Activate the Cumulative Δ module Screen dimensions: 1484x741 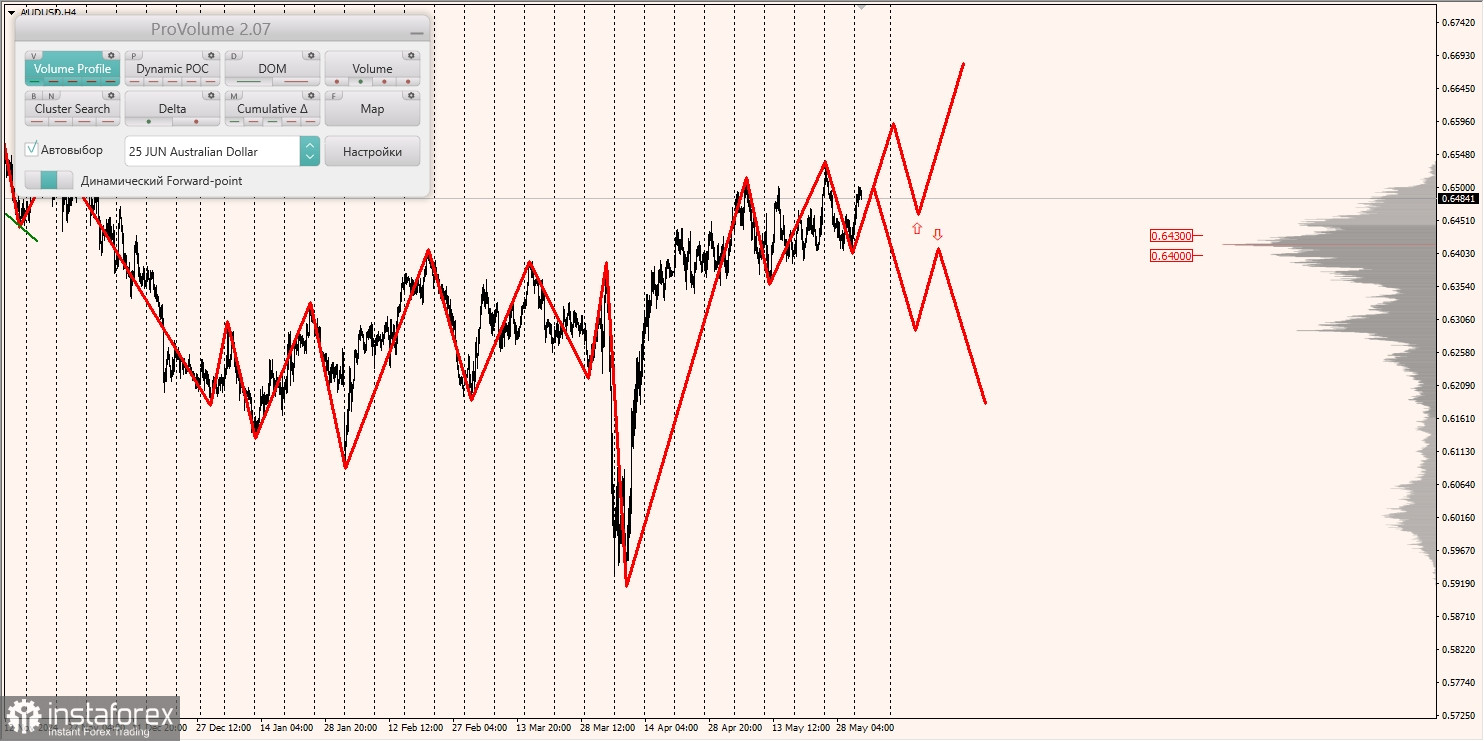coord(272,109)
